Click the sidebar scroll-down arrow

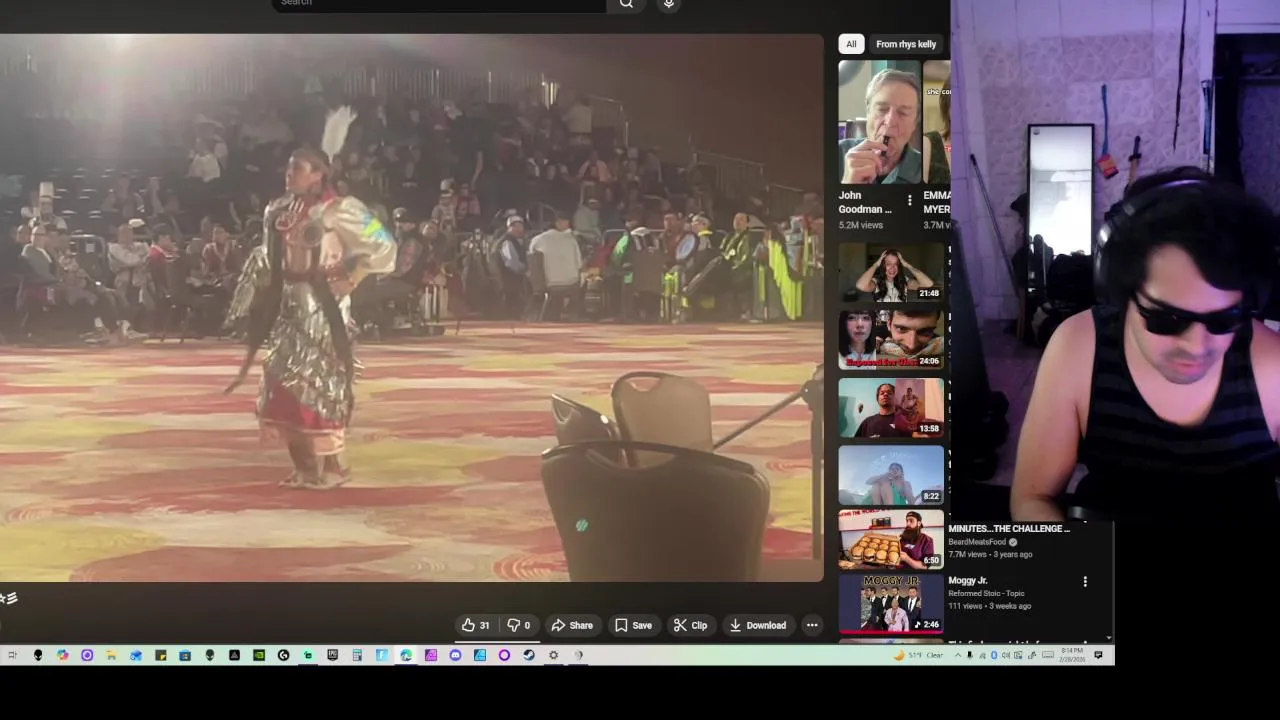point(1109,639)
